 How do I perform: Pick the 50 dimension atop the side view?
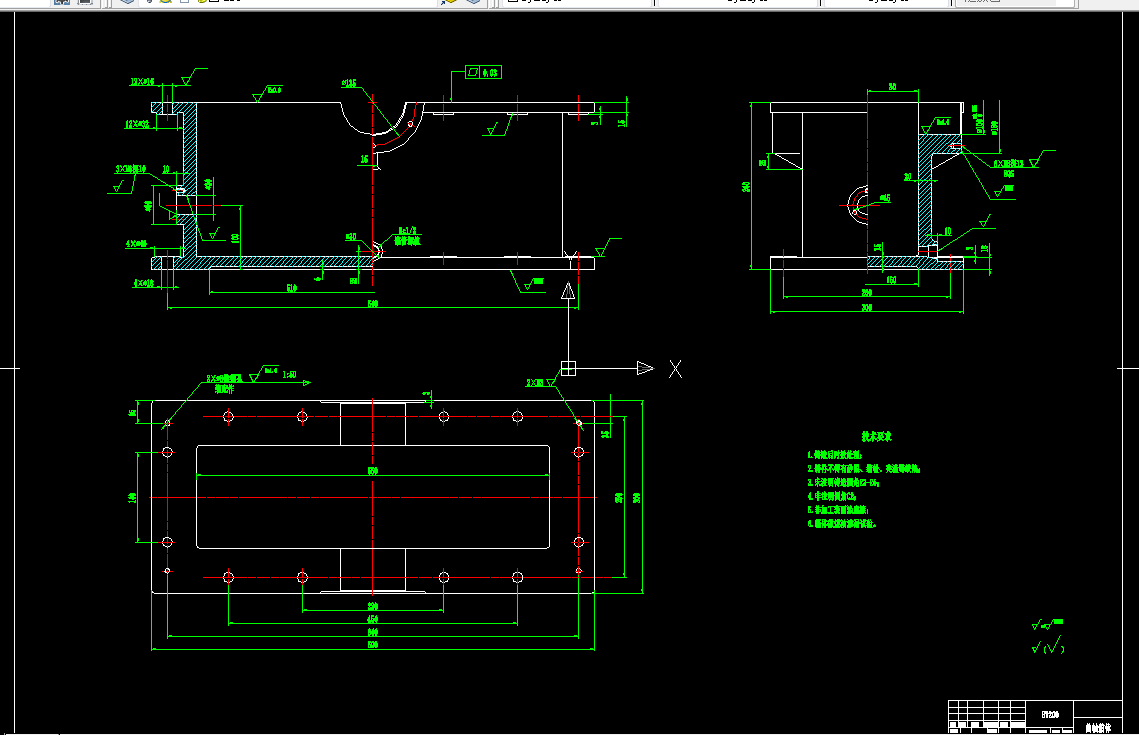coord(892,86)
